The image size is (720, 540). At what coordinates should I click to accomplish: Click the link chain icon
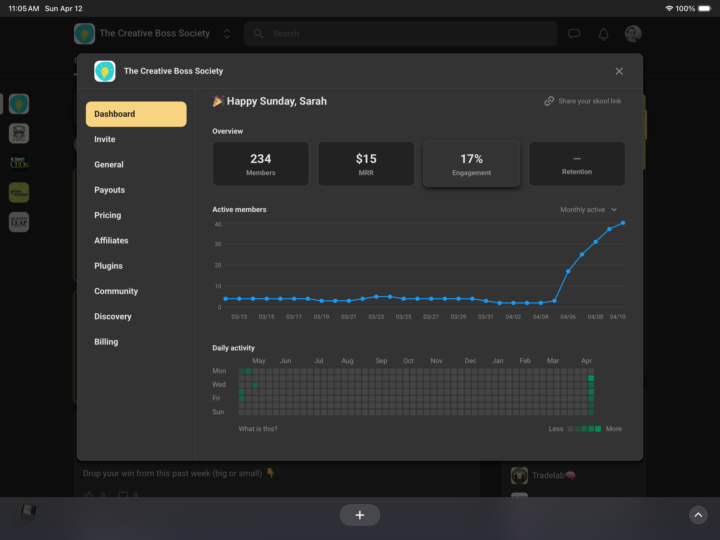[549, 101]
